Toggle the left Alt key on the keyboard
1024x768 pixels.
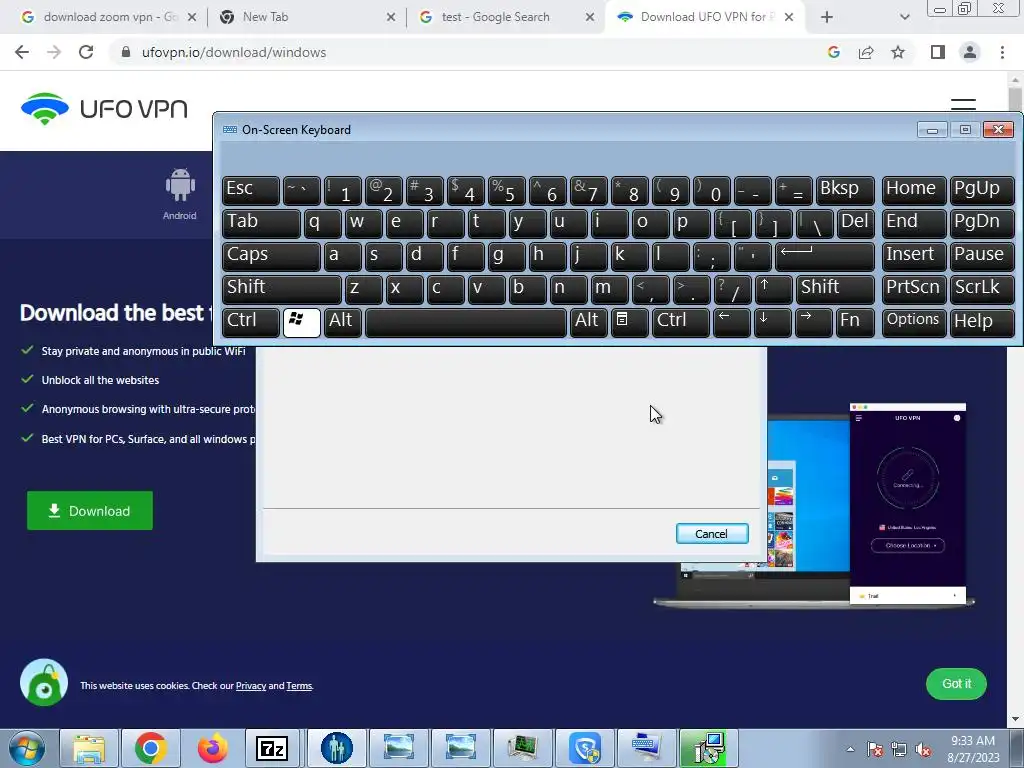tap(343, 323)
